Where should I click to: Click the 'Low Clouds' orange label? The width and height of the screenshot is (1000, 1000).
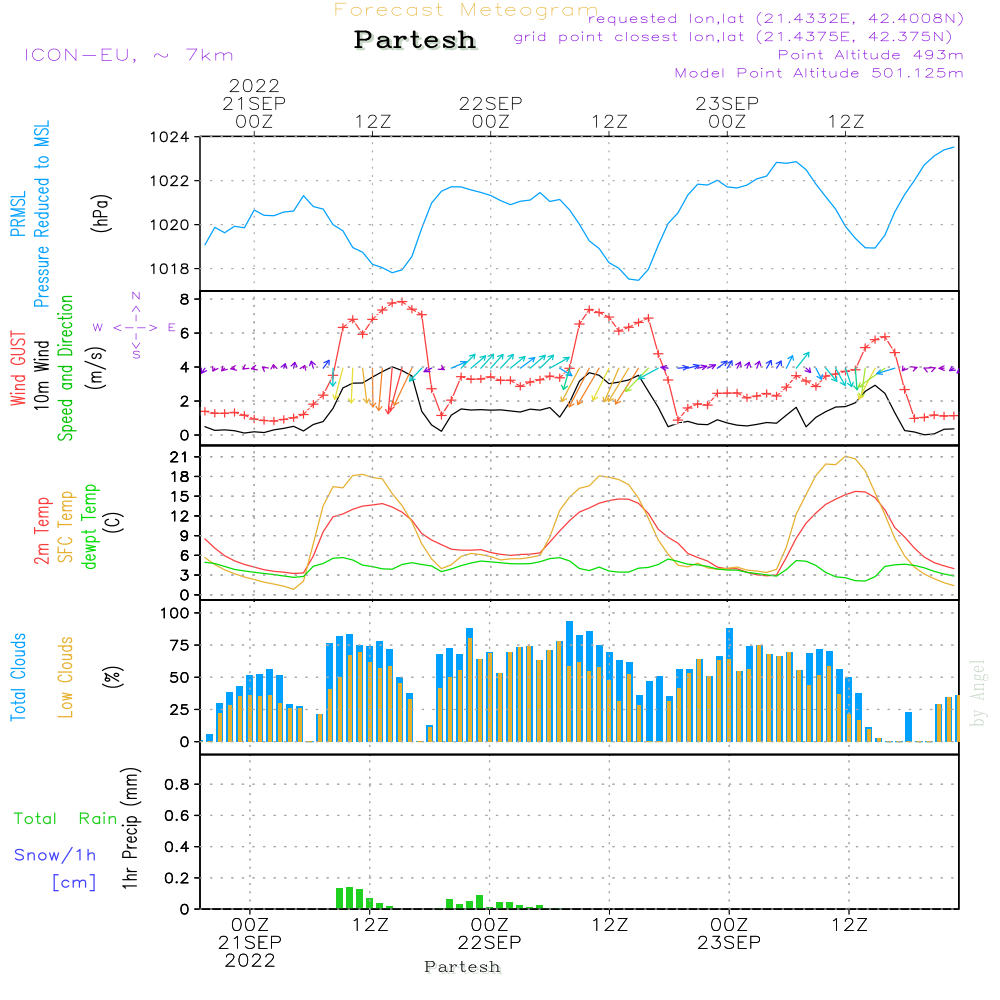click(x=66, y=677)
